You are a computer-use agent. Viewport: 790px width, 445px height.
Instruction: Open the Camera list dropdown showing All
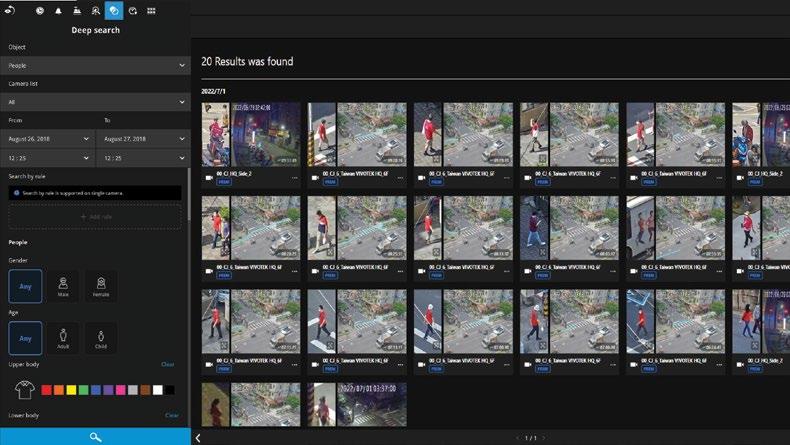tap(95, 102)
